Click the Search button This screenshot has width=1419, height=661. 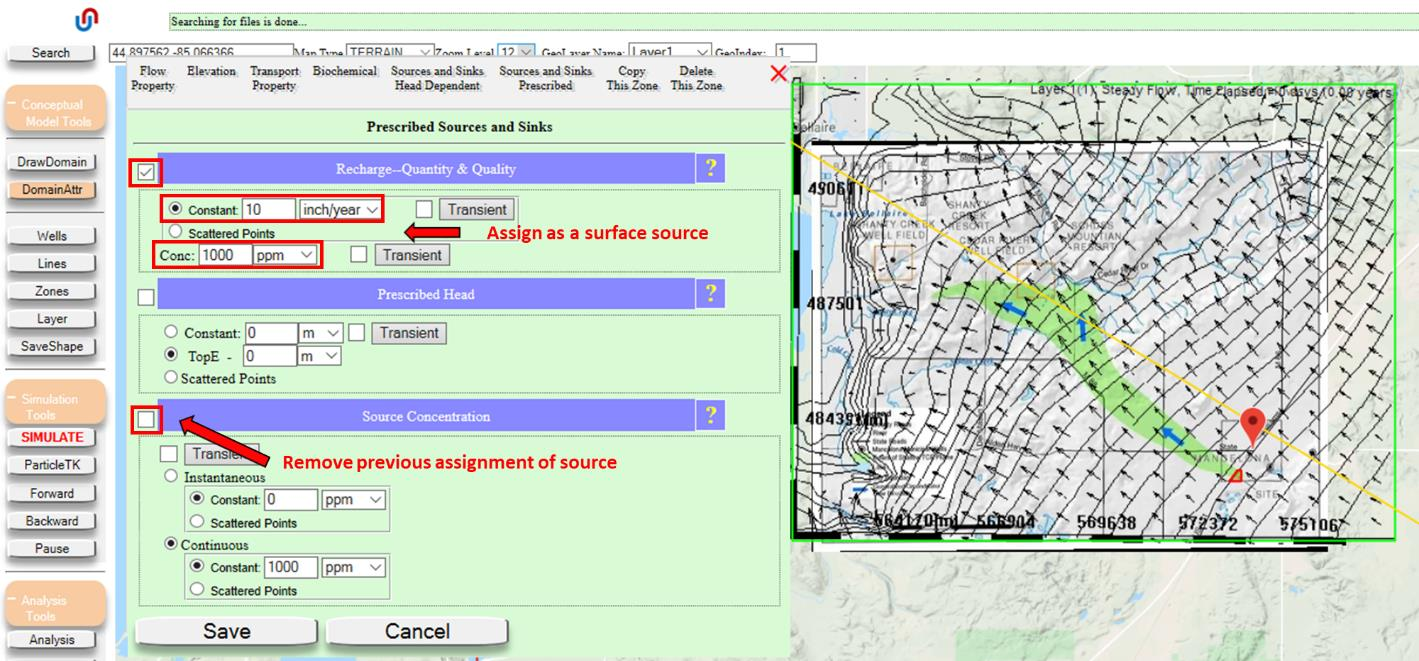click(x=50, y=53)
